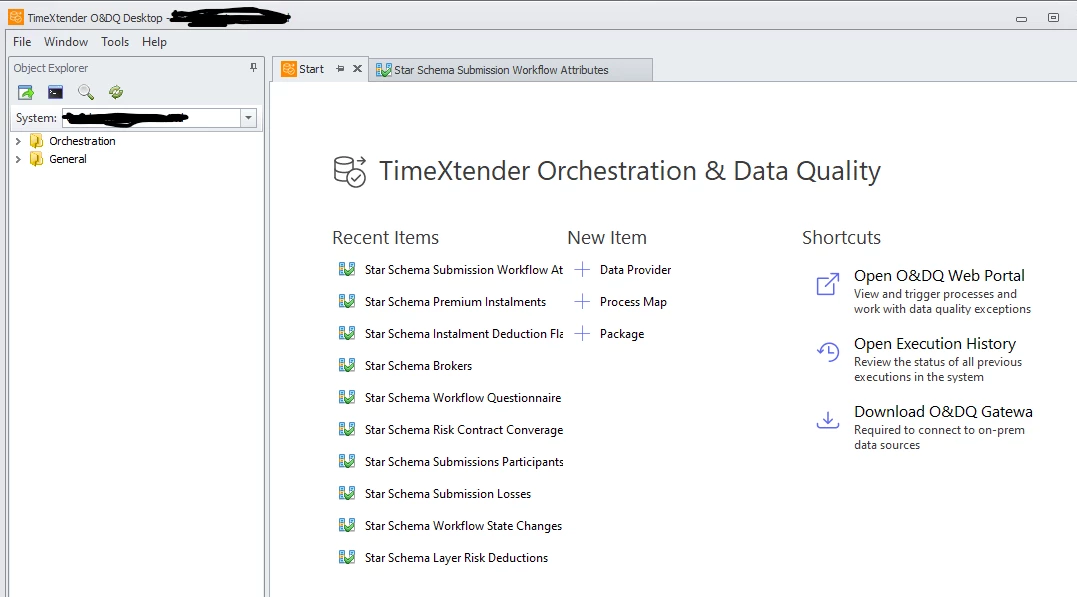Open recent item Star Schema Workflow Questionnaire

click(x=463, y=398)
